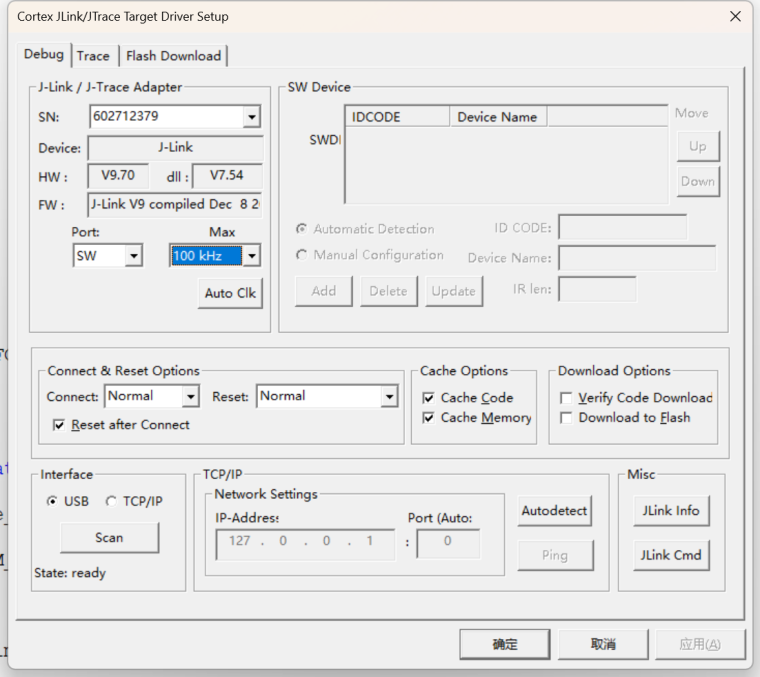Click the Move Down button

coord(698,181)
